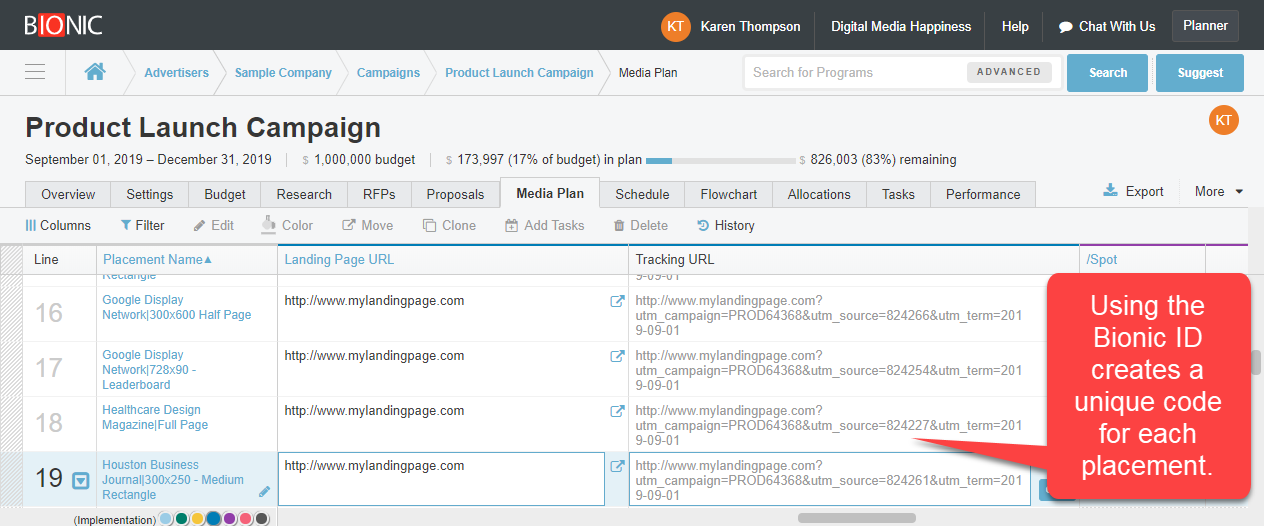This screenshot has height=526, width=1264.
Task: Switch to the Tasks tab
Action: tap(898, 194)
